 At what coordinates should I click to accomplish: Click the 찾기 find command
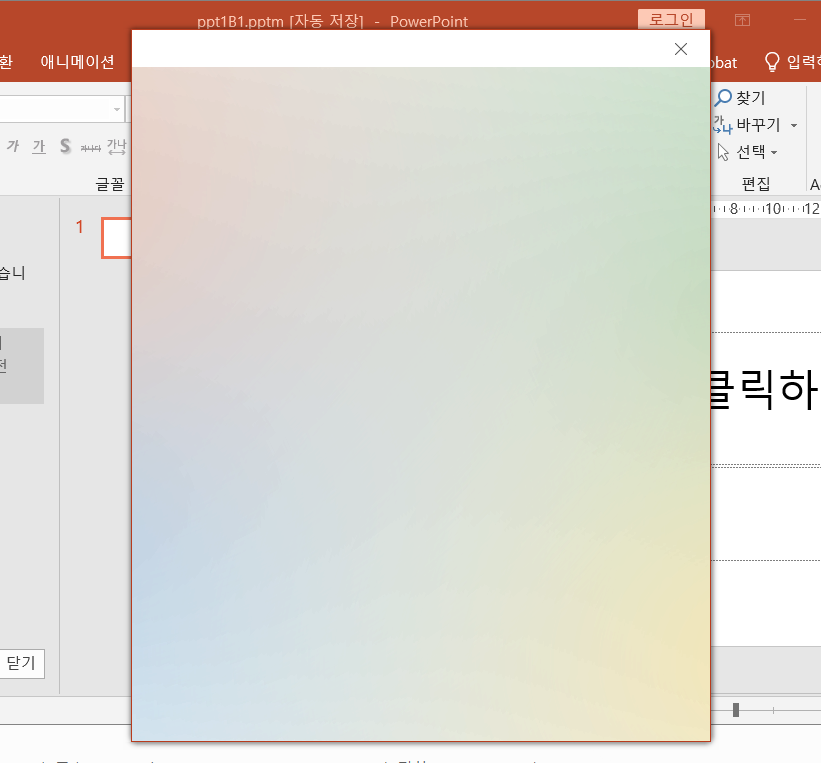pos(740,97)
